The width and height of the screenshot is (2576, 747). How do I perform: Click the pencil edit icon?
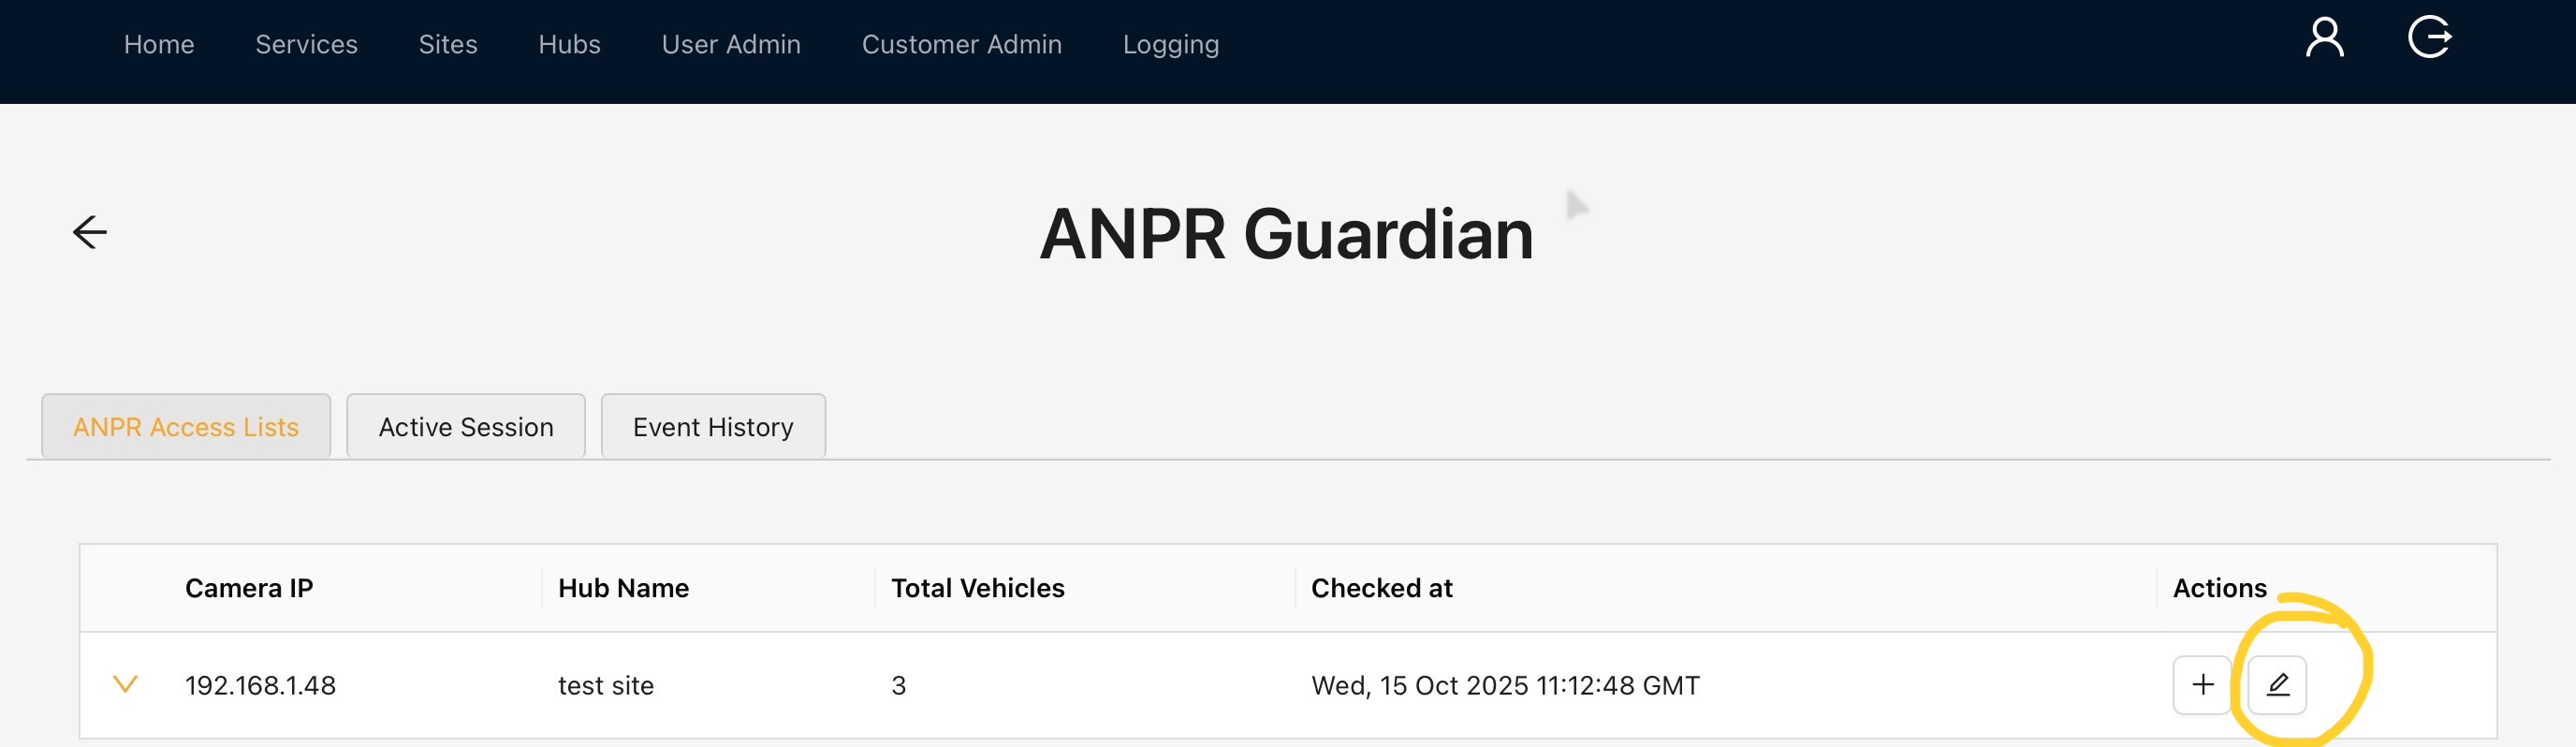2277,685
